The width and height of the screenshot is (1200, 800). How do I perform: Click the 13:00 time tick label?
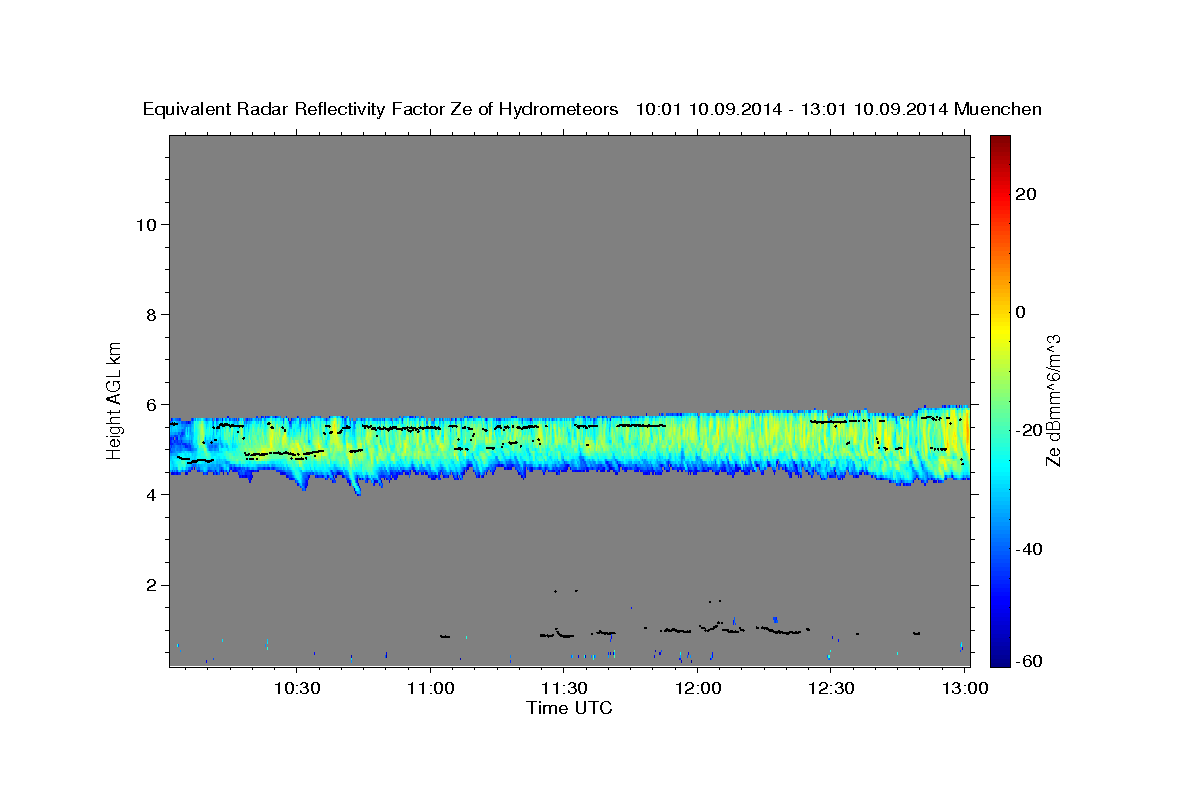[x=964, y=688]
